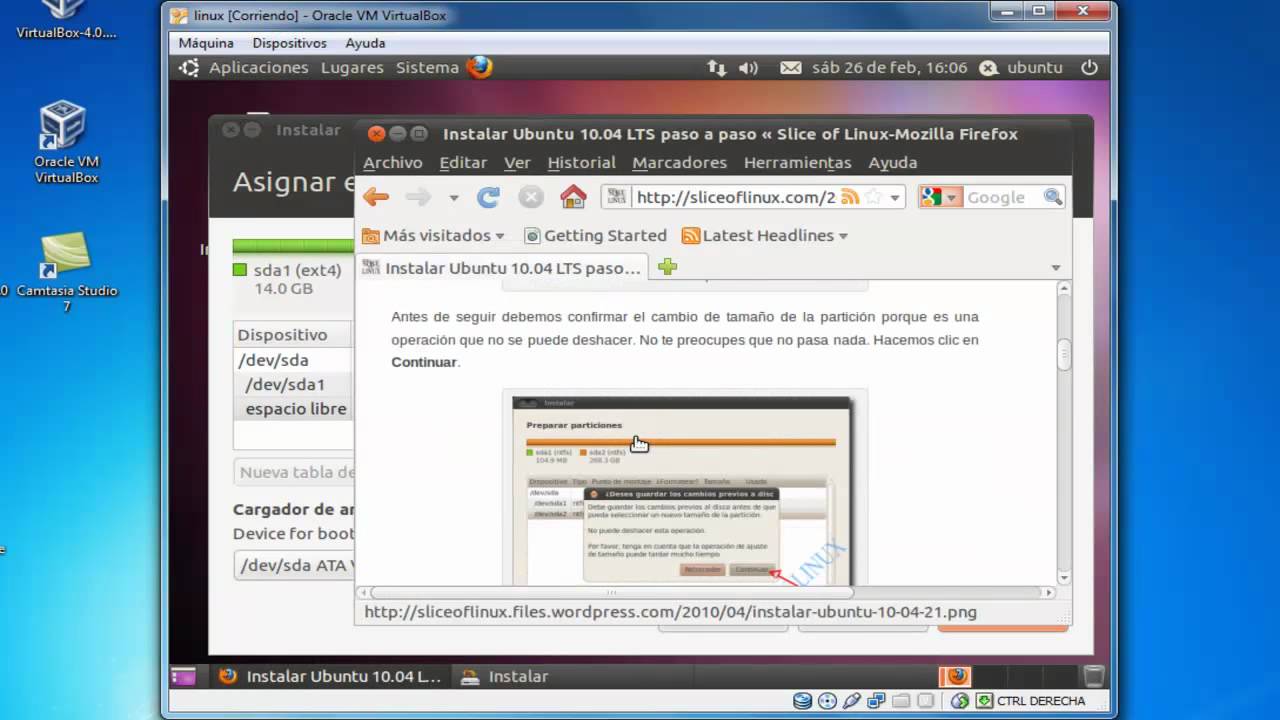Switch to the Instalar taskbar window entry
The width and height of the screenshot is (1280, 720).
505,676
